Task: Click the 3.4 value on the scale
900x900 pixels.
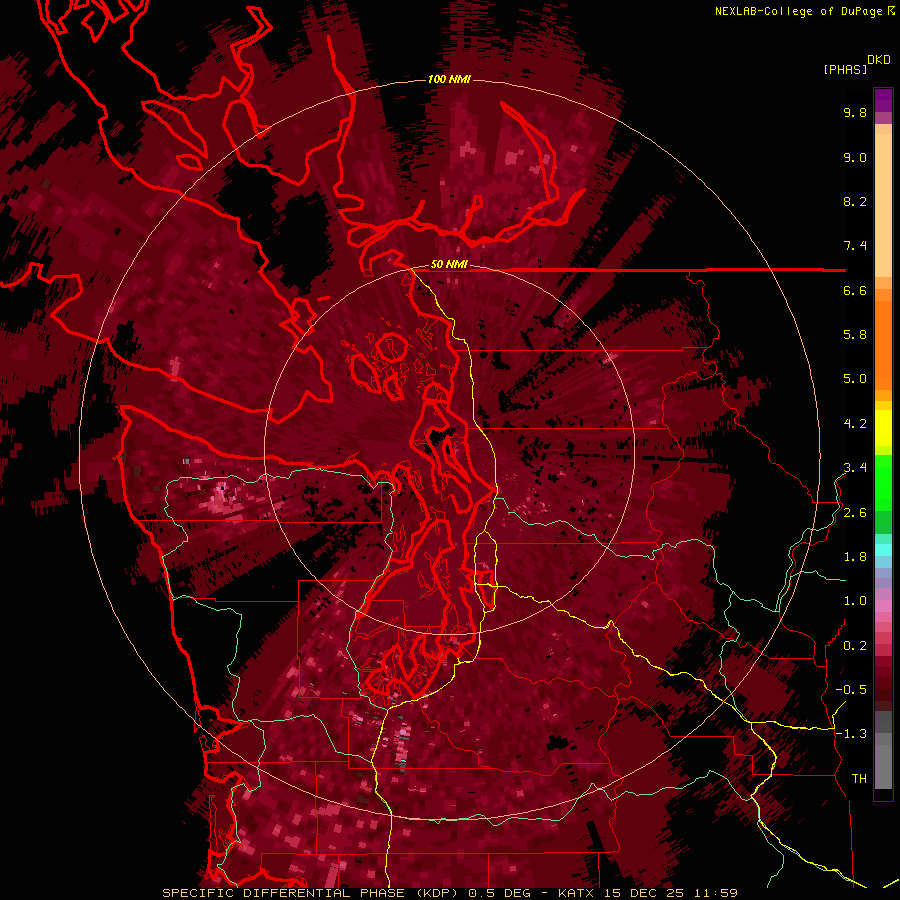Action: pos(855,468)
